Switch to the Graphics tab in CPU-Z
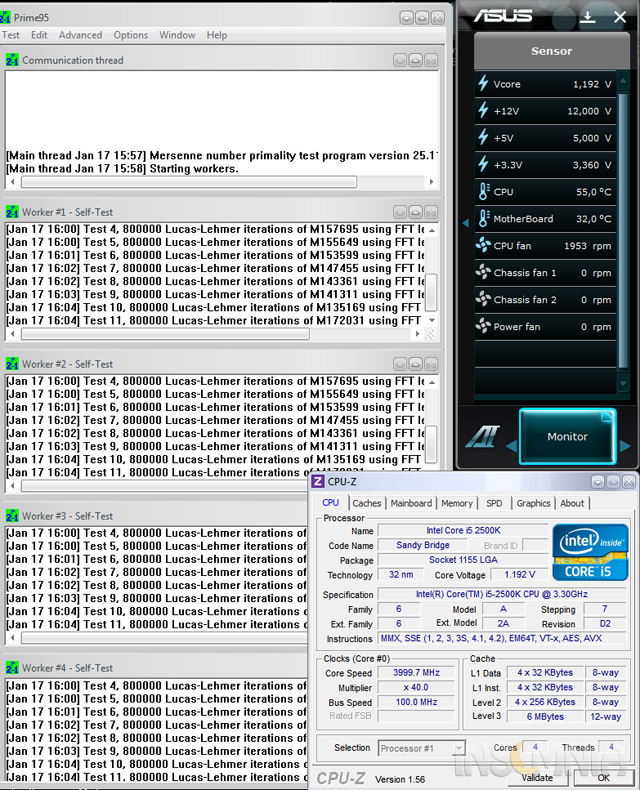The height and width of the screenshot is (790, 640). 533,503
